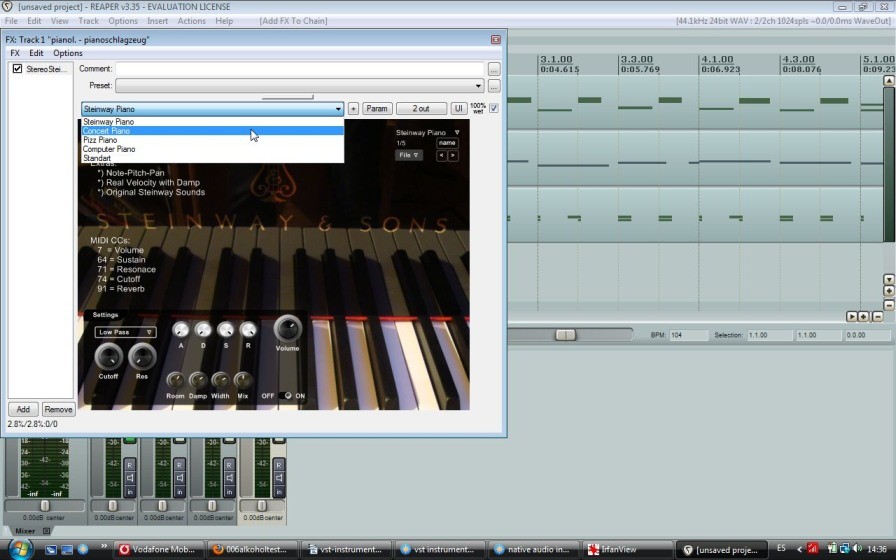This screenshot has width=896, height=560.
Task: Click the Width reverb knob
Action: (x=220, y=380)
